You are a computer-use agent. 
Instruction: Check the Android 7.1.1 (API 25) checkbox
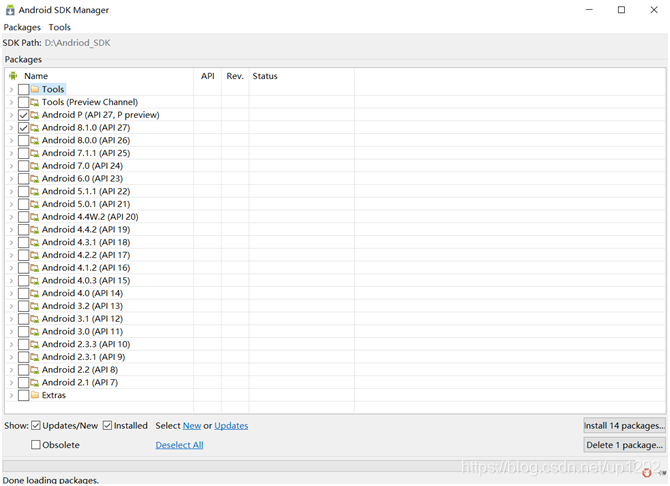24,153
